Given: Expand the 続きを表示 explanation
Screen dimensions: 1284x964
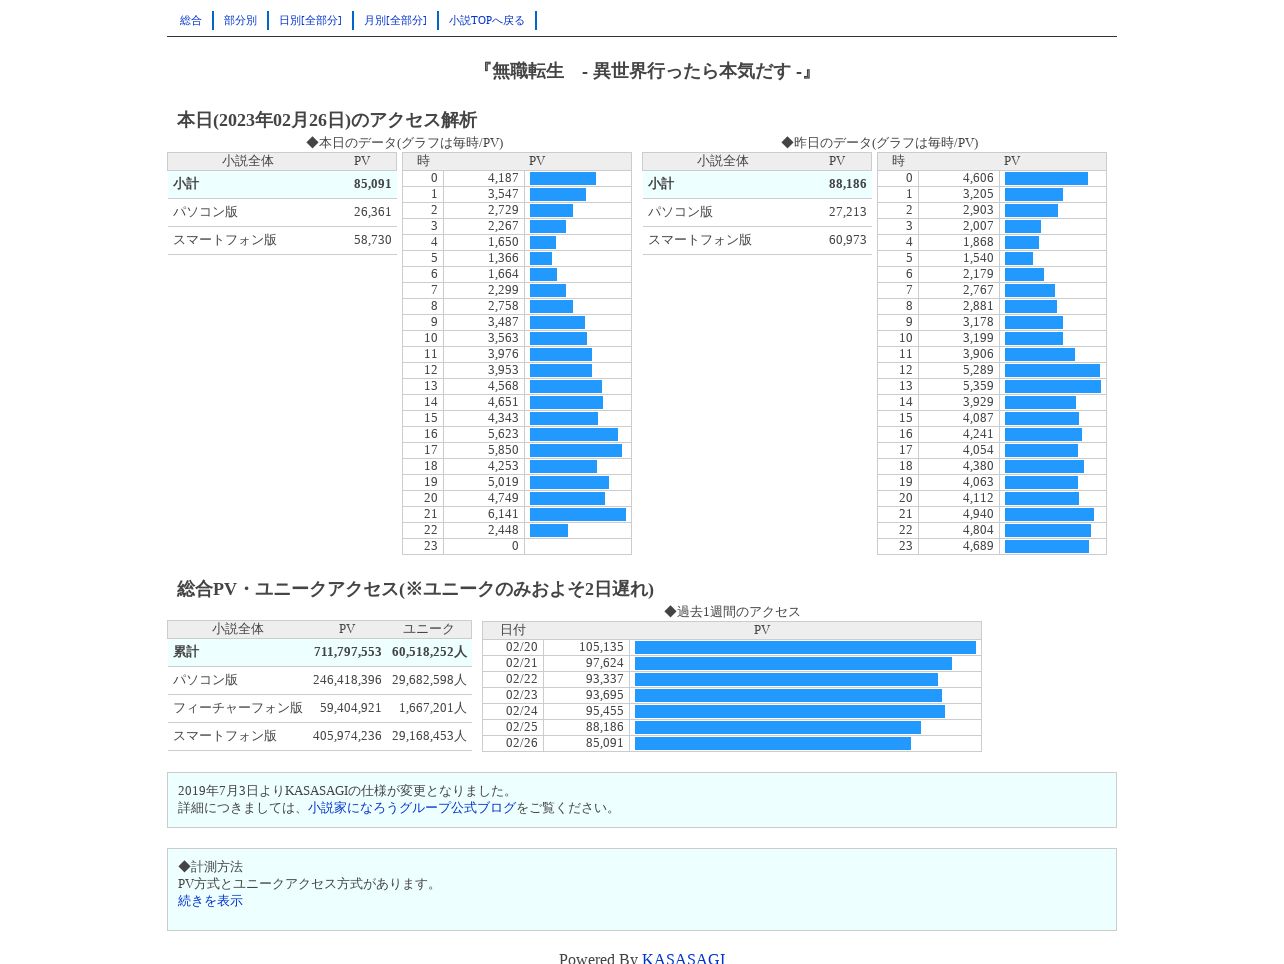Looking at the screenshot, I should [x=210, y=901].
